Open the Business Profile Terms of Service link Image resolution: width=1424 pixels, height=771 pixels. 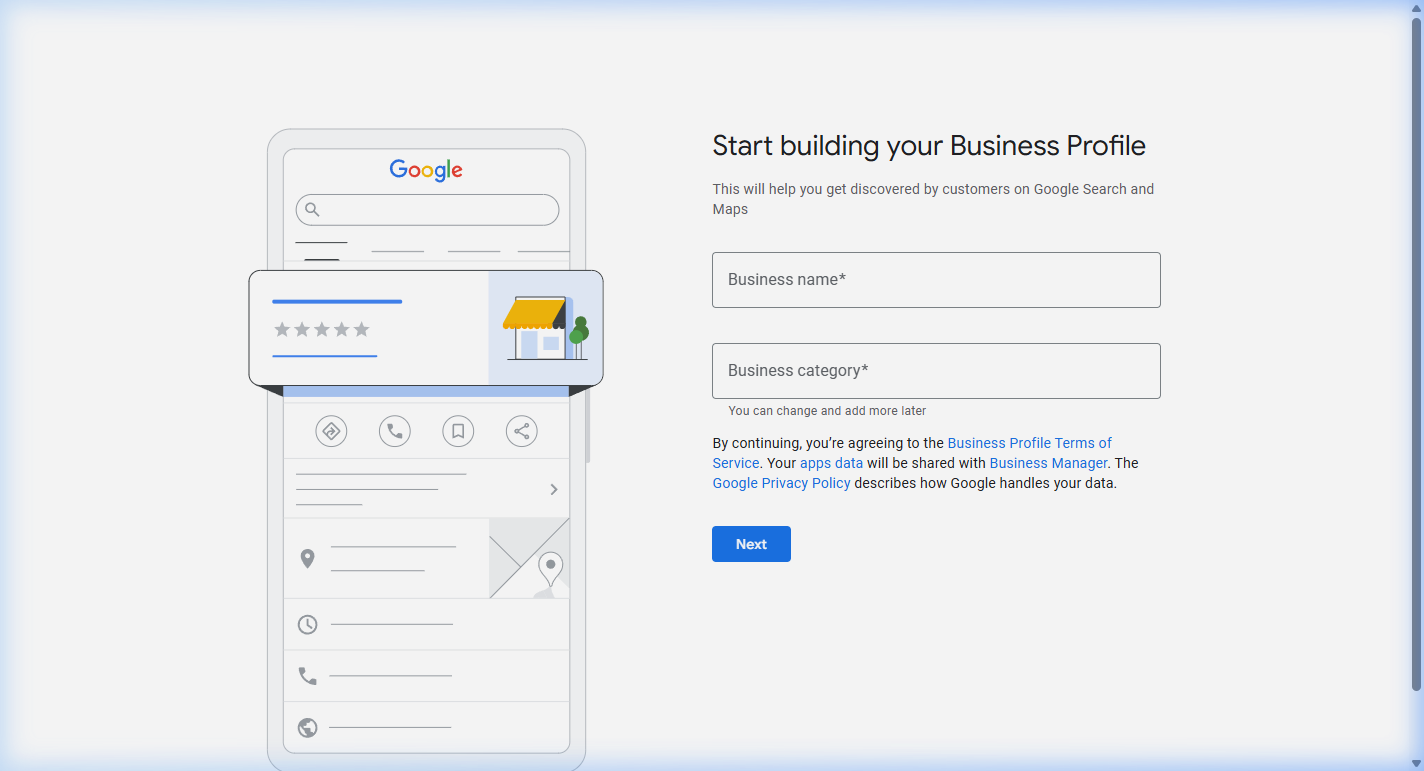pos(912,453)
